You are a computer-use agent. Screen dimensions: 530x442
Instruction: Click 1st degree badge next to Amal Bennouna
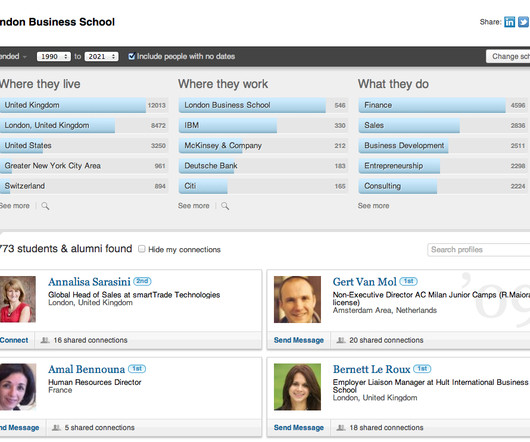point(137,369)
